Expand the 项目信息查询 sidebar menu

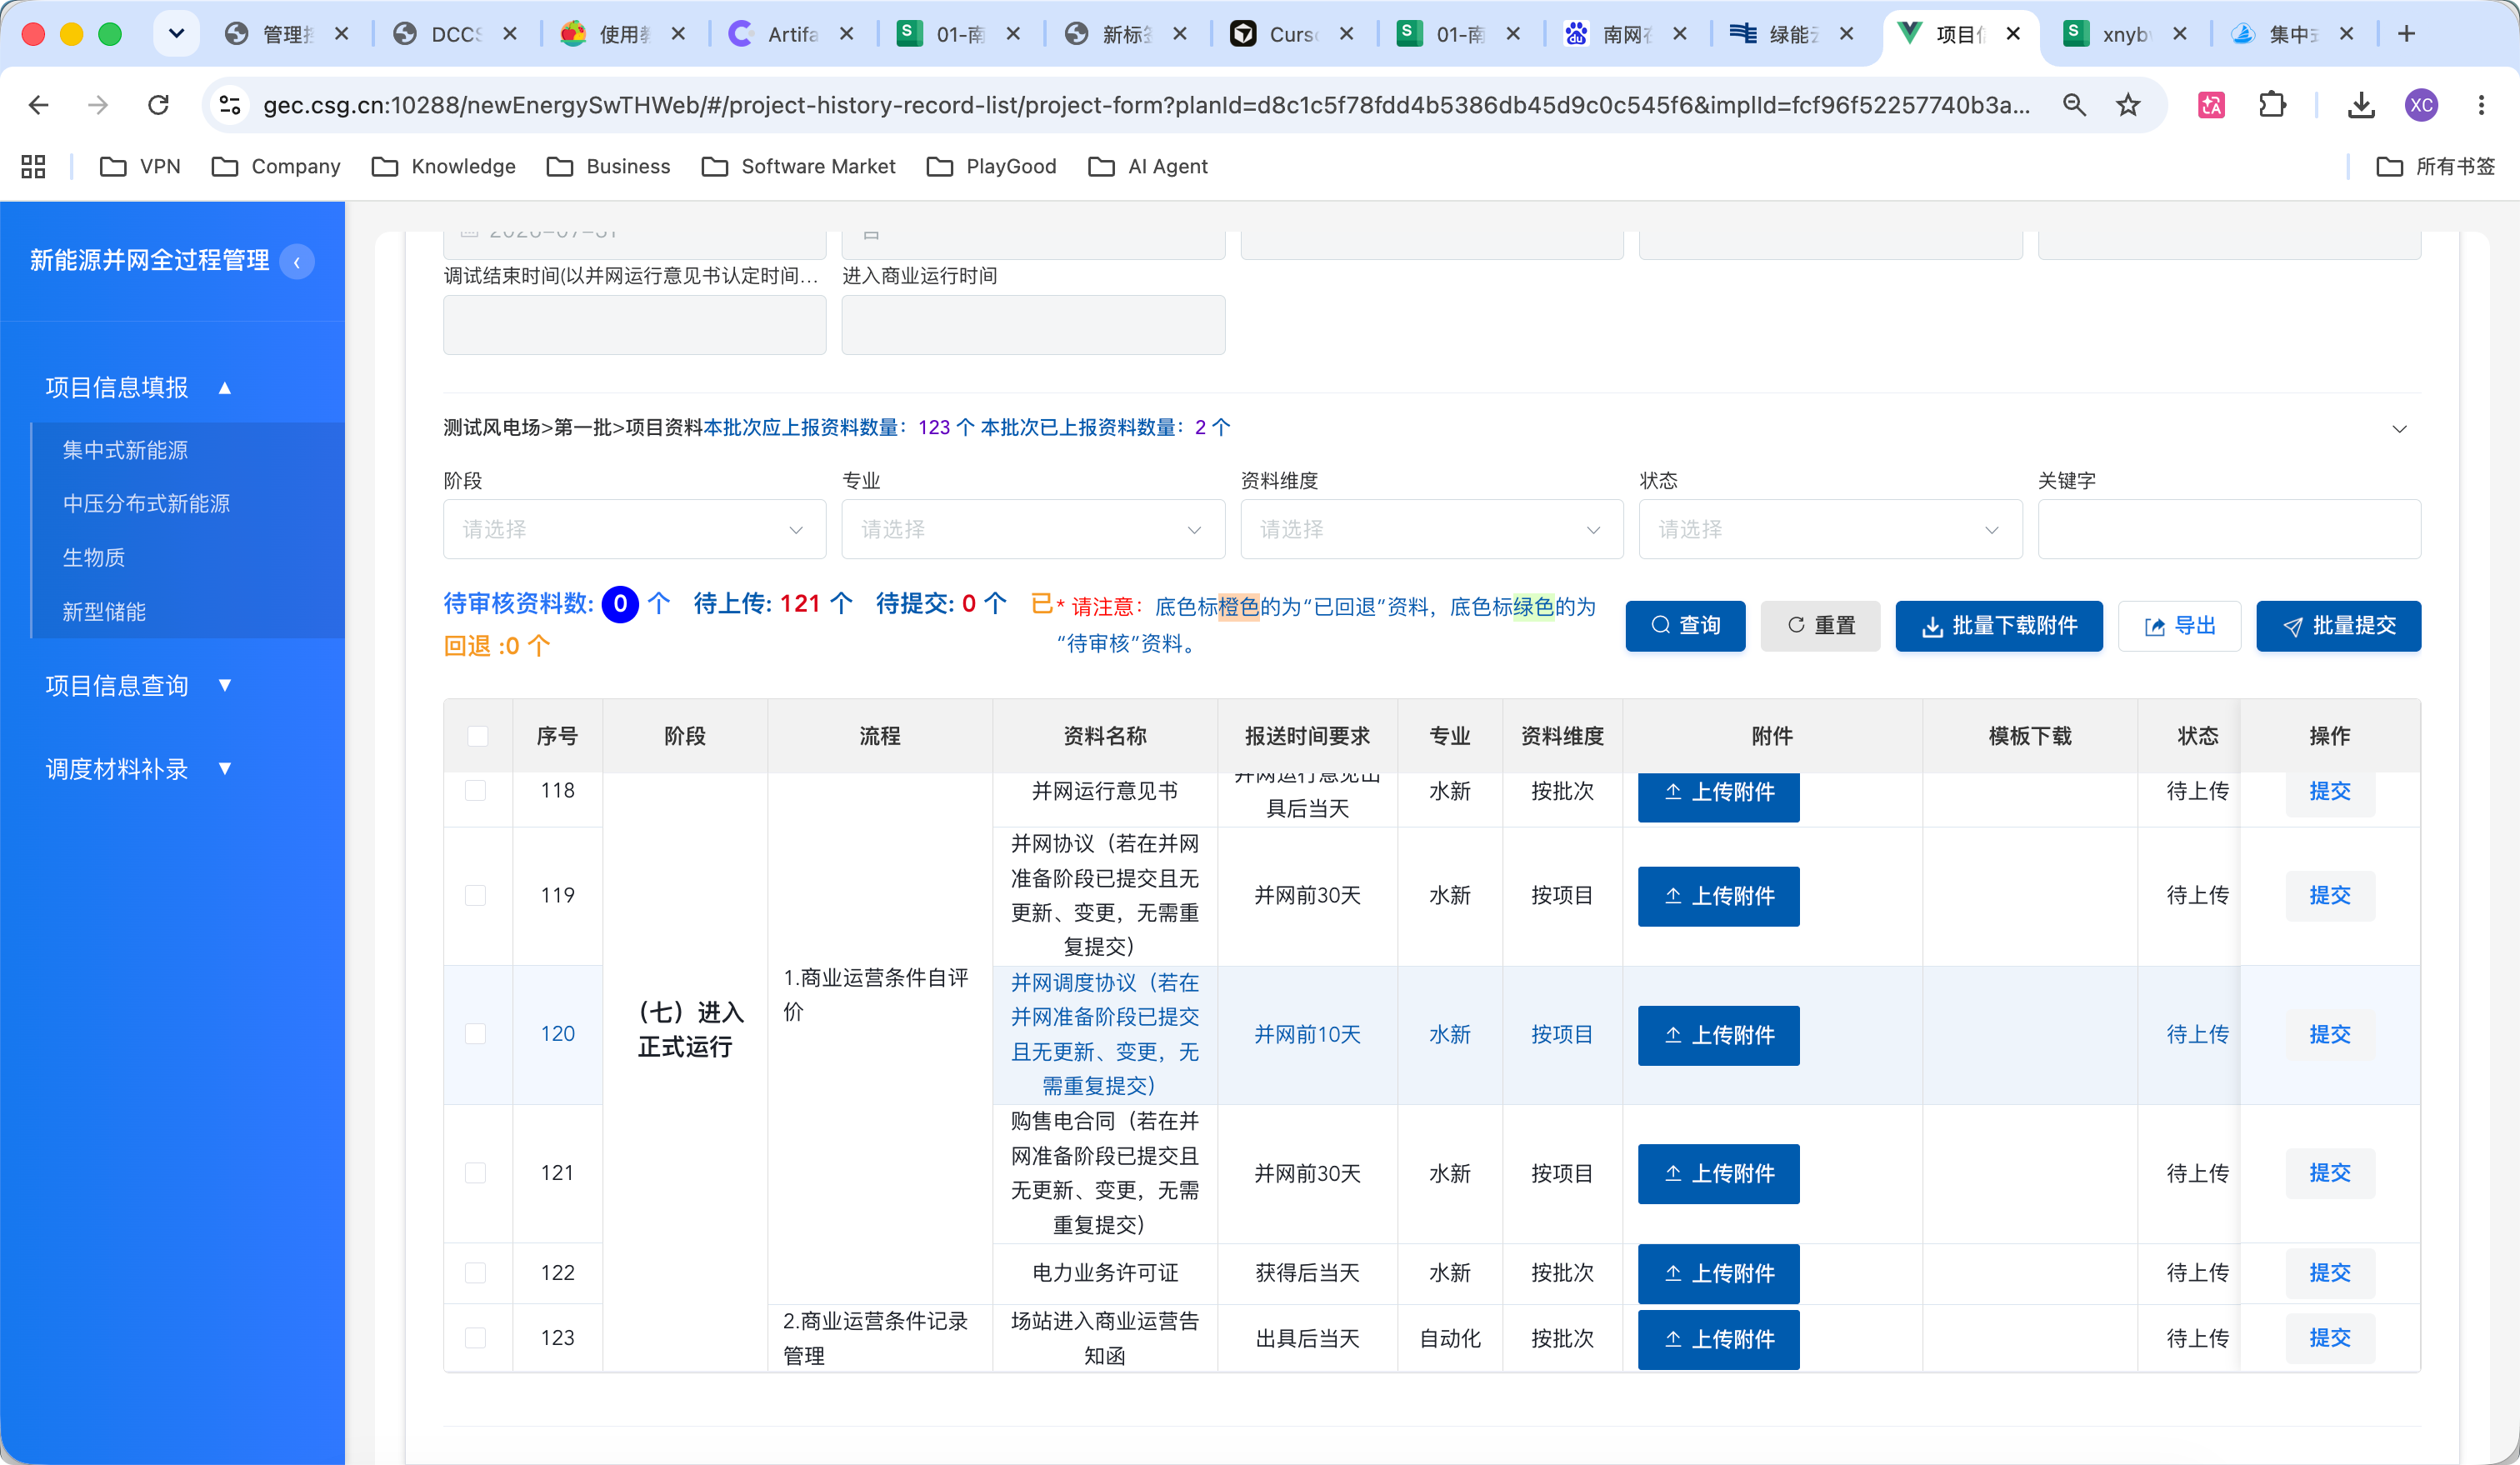click(139, 685)
